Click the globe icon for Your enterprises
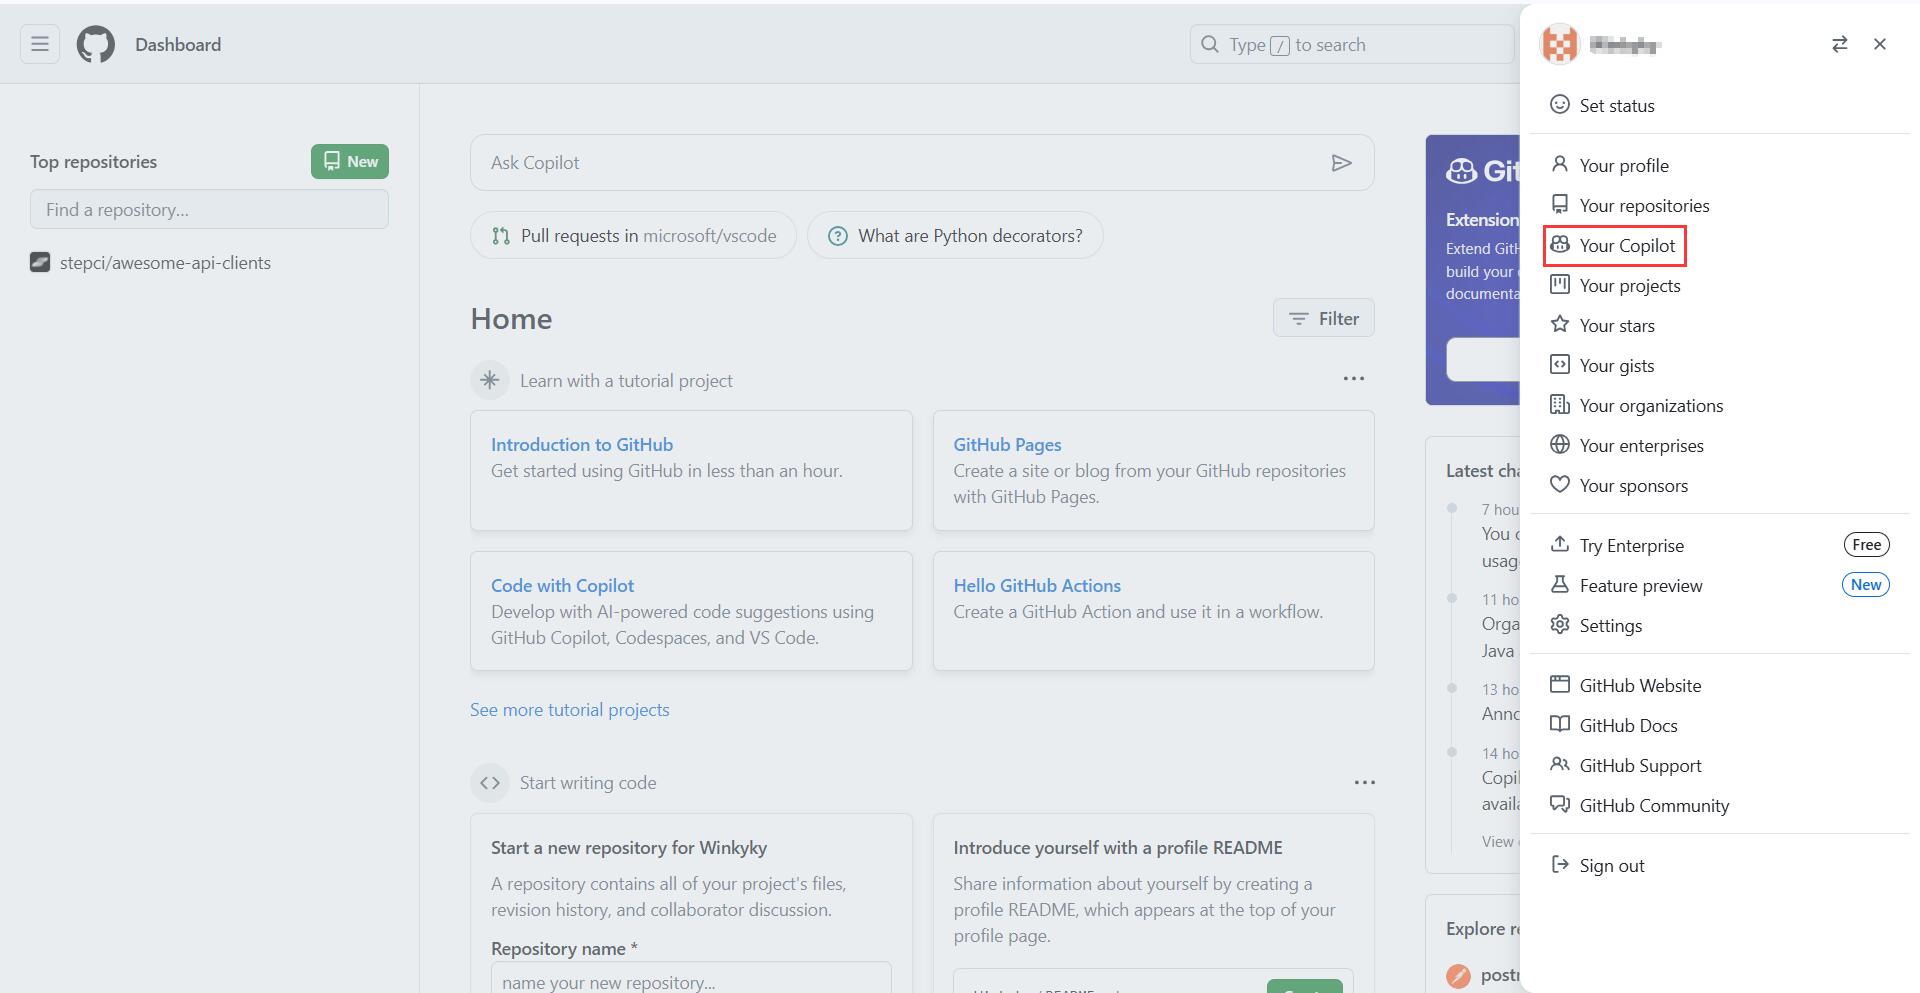 [1560, 444]
